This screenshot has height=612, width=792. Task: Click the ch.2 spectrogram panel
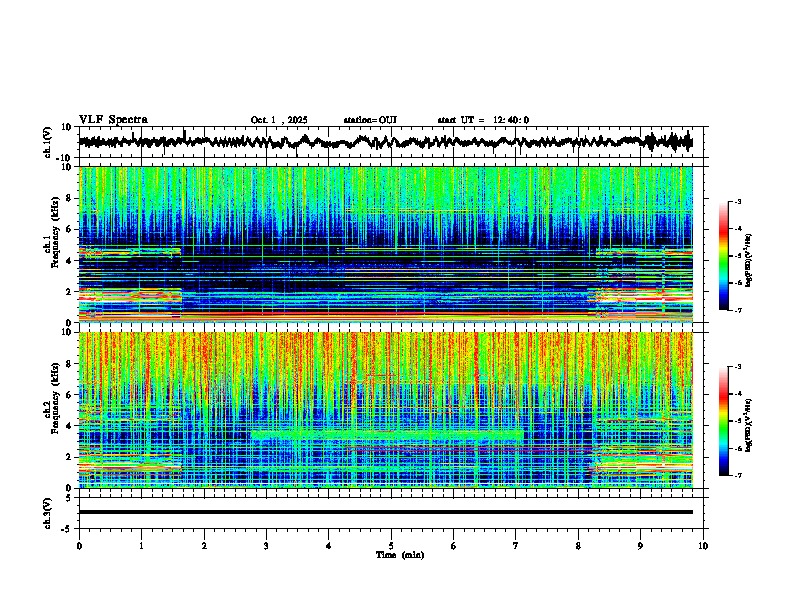386,410
